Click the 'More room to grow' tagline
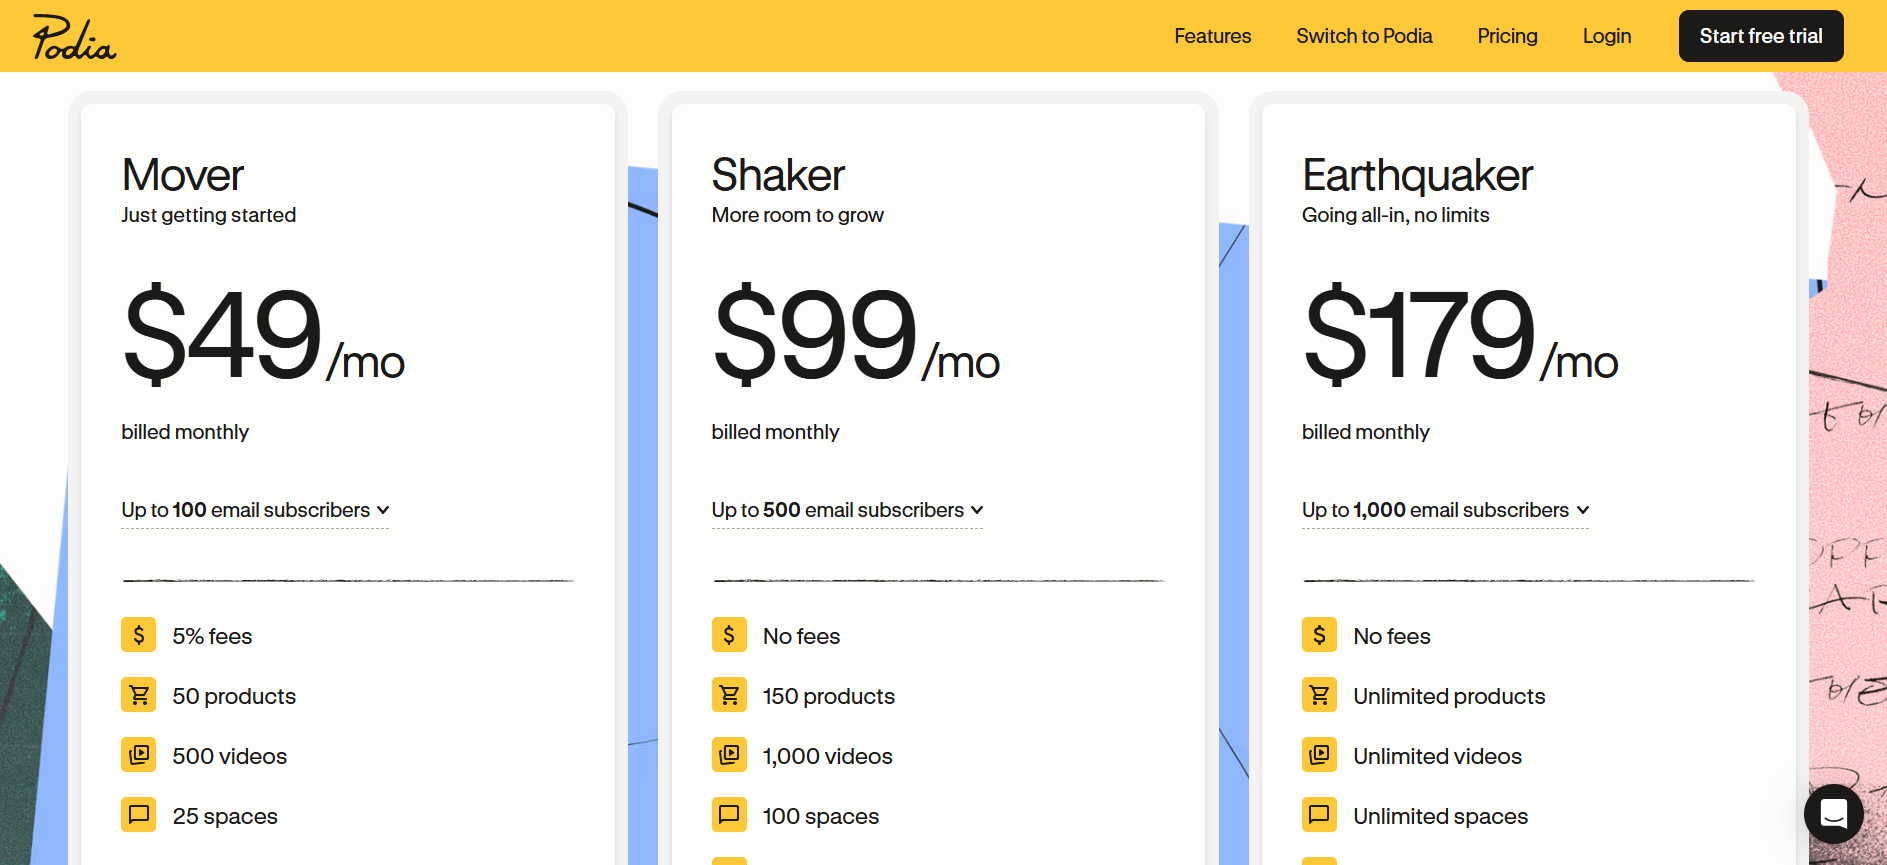The width and height of the screenshot is (1887, 865). click(797, 215)
